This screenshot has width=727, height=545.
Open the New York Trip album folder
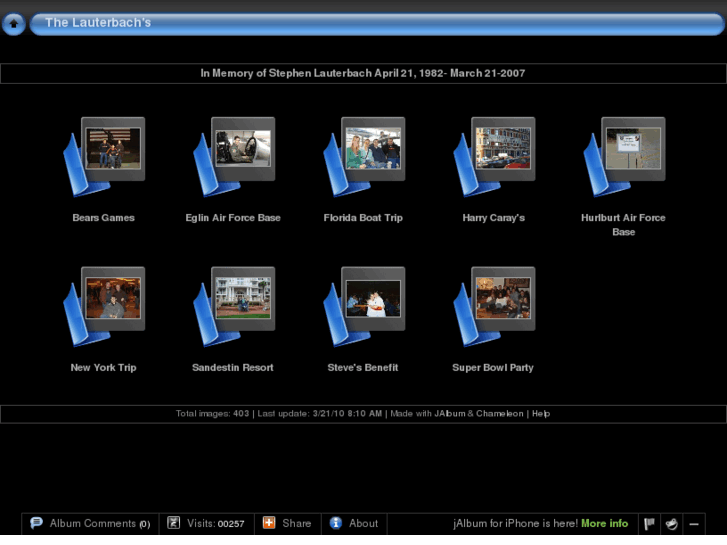point(104,307)
